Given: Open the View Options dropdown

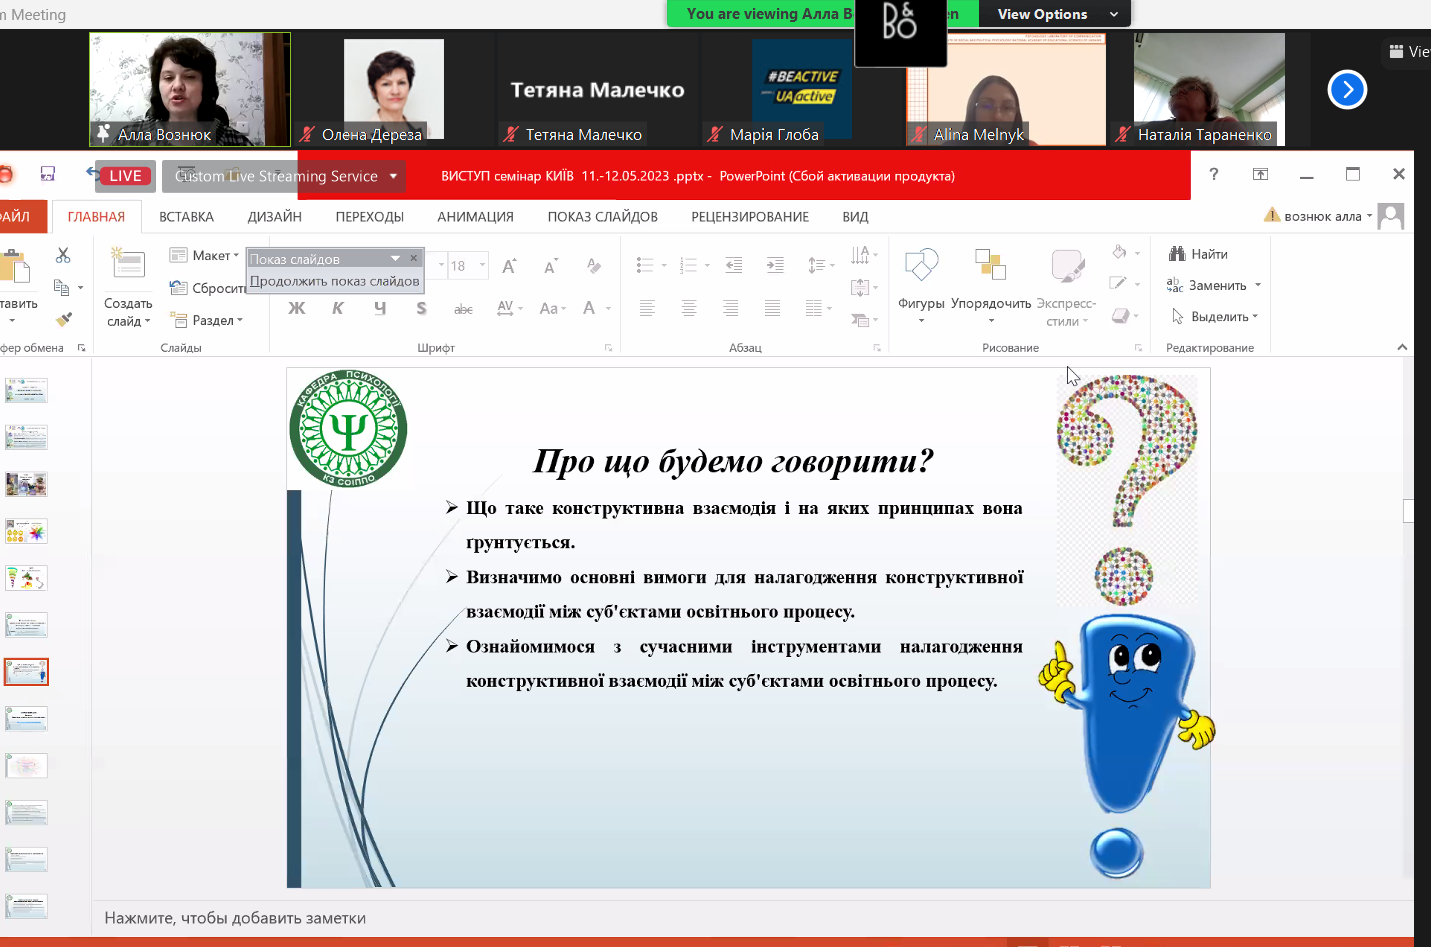Looking at the screenshot, I should 1056,14.
